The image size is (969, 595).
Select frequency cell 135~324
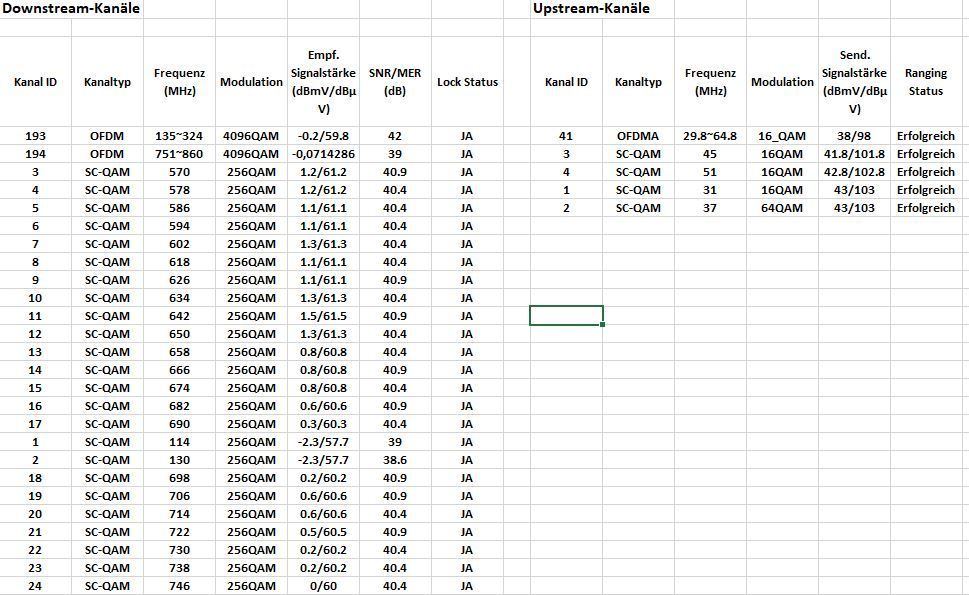pyautogui.click(x=179, y=136)
